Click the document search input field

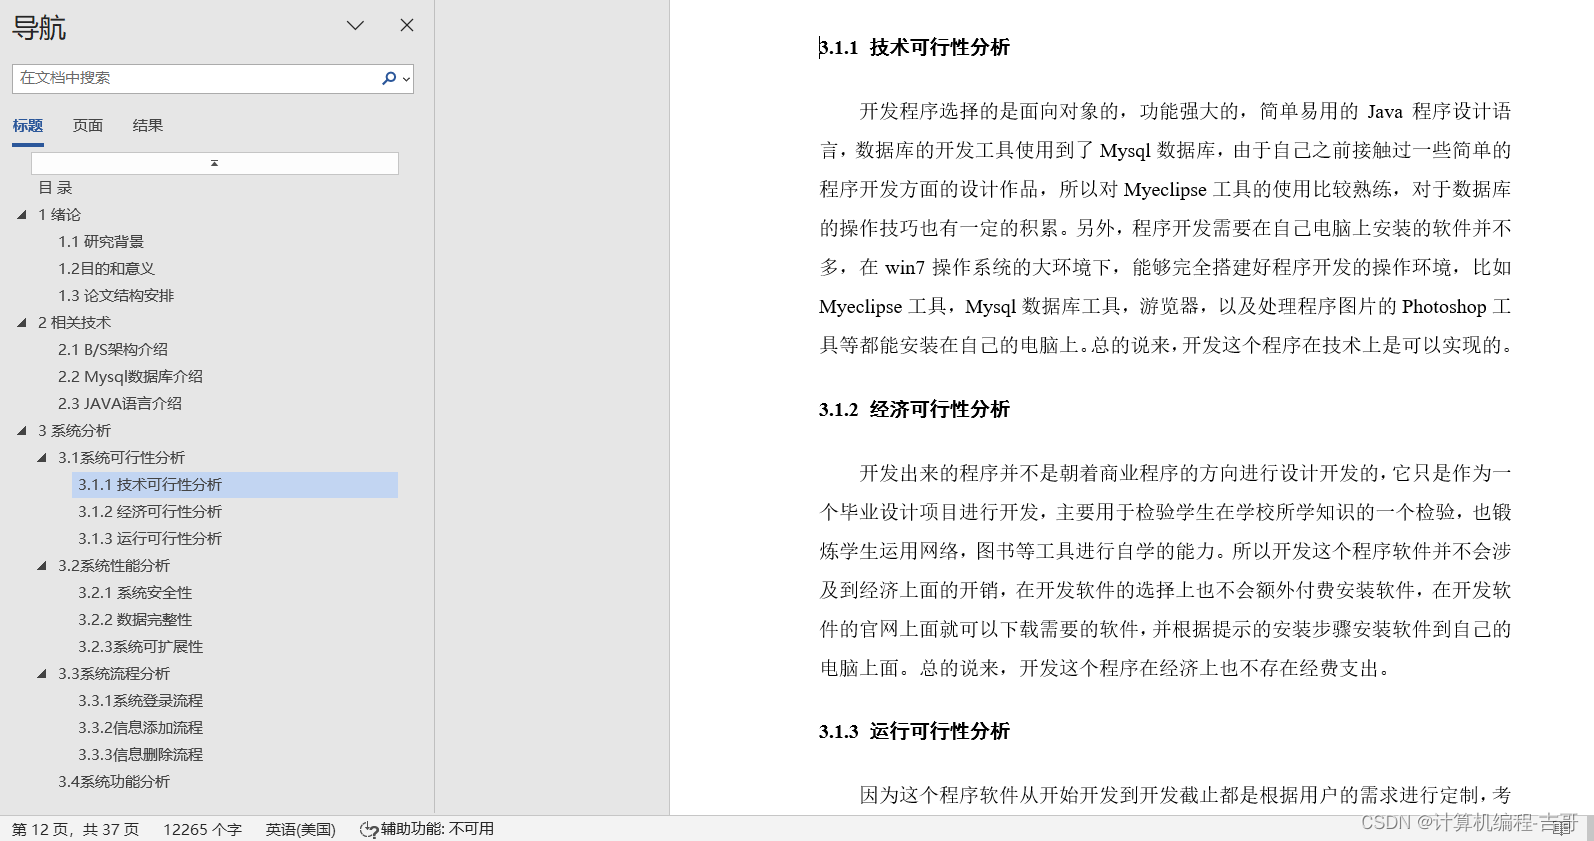195,78
